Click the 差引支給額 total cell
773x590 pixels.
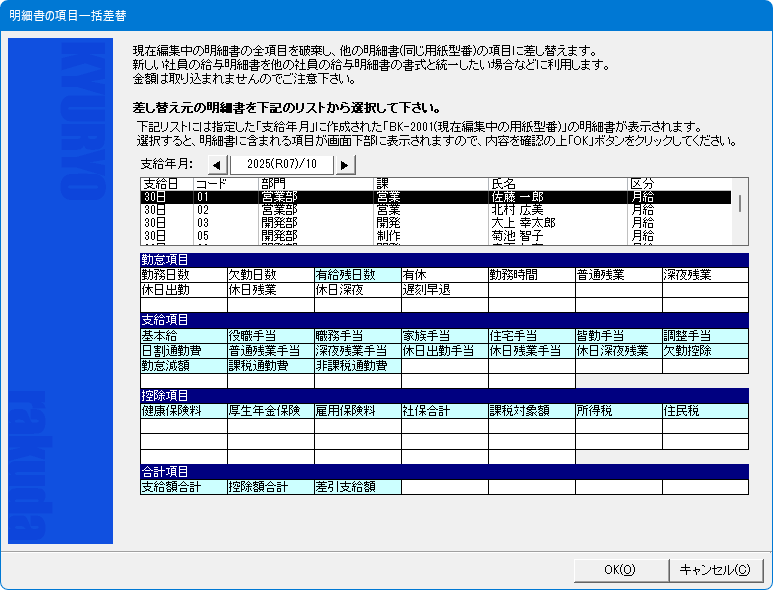pos(357,487)
